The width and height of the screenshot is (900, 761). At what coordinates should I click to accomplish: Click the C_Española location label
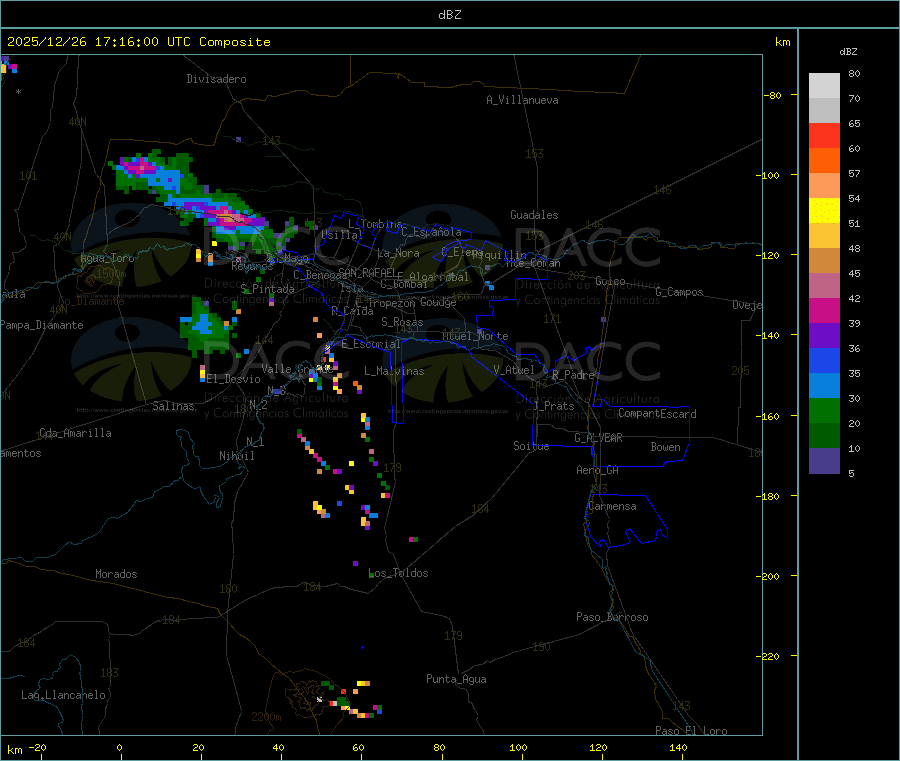[x=432, y=232]
